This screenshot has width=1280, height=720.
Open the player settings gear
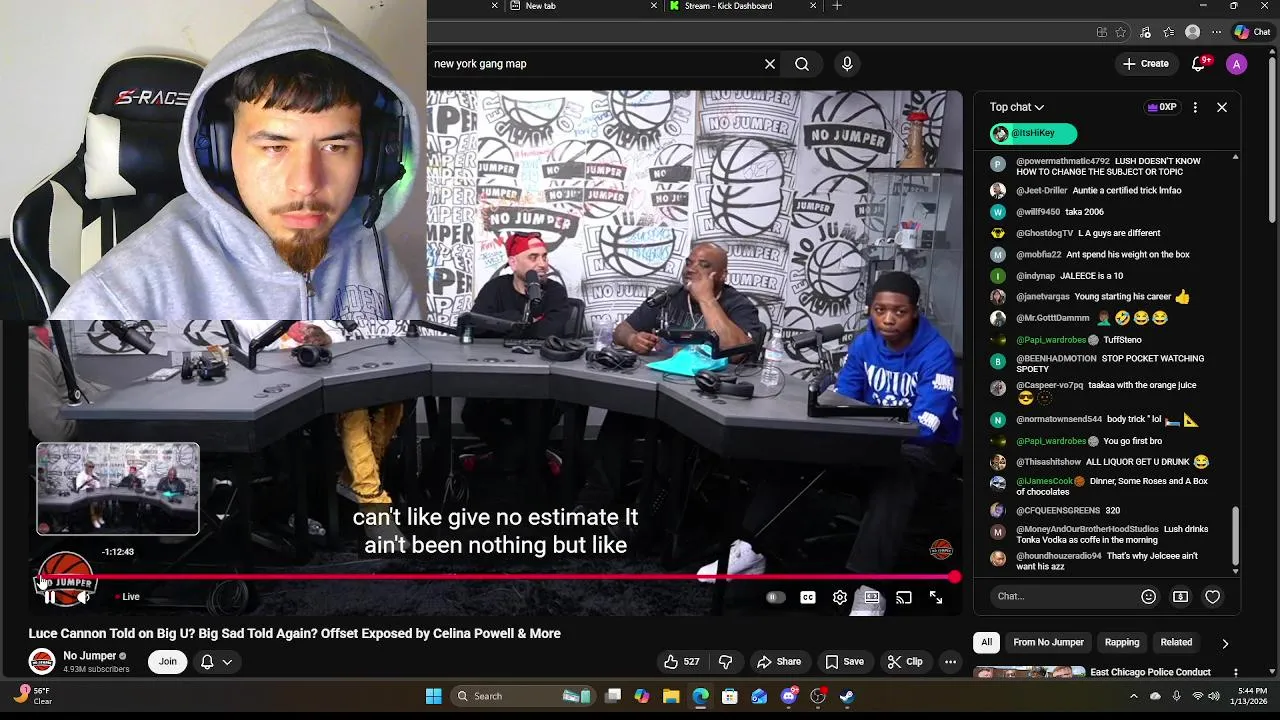(840, 597)
